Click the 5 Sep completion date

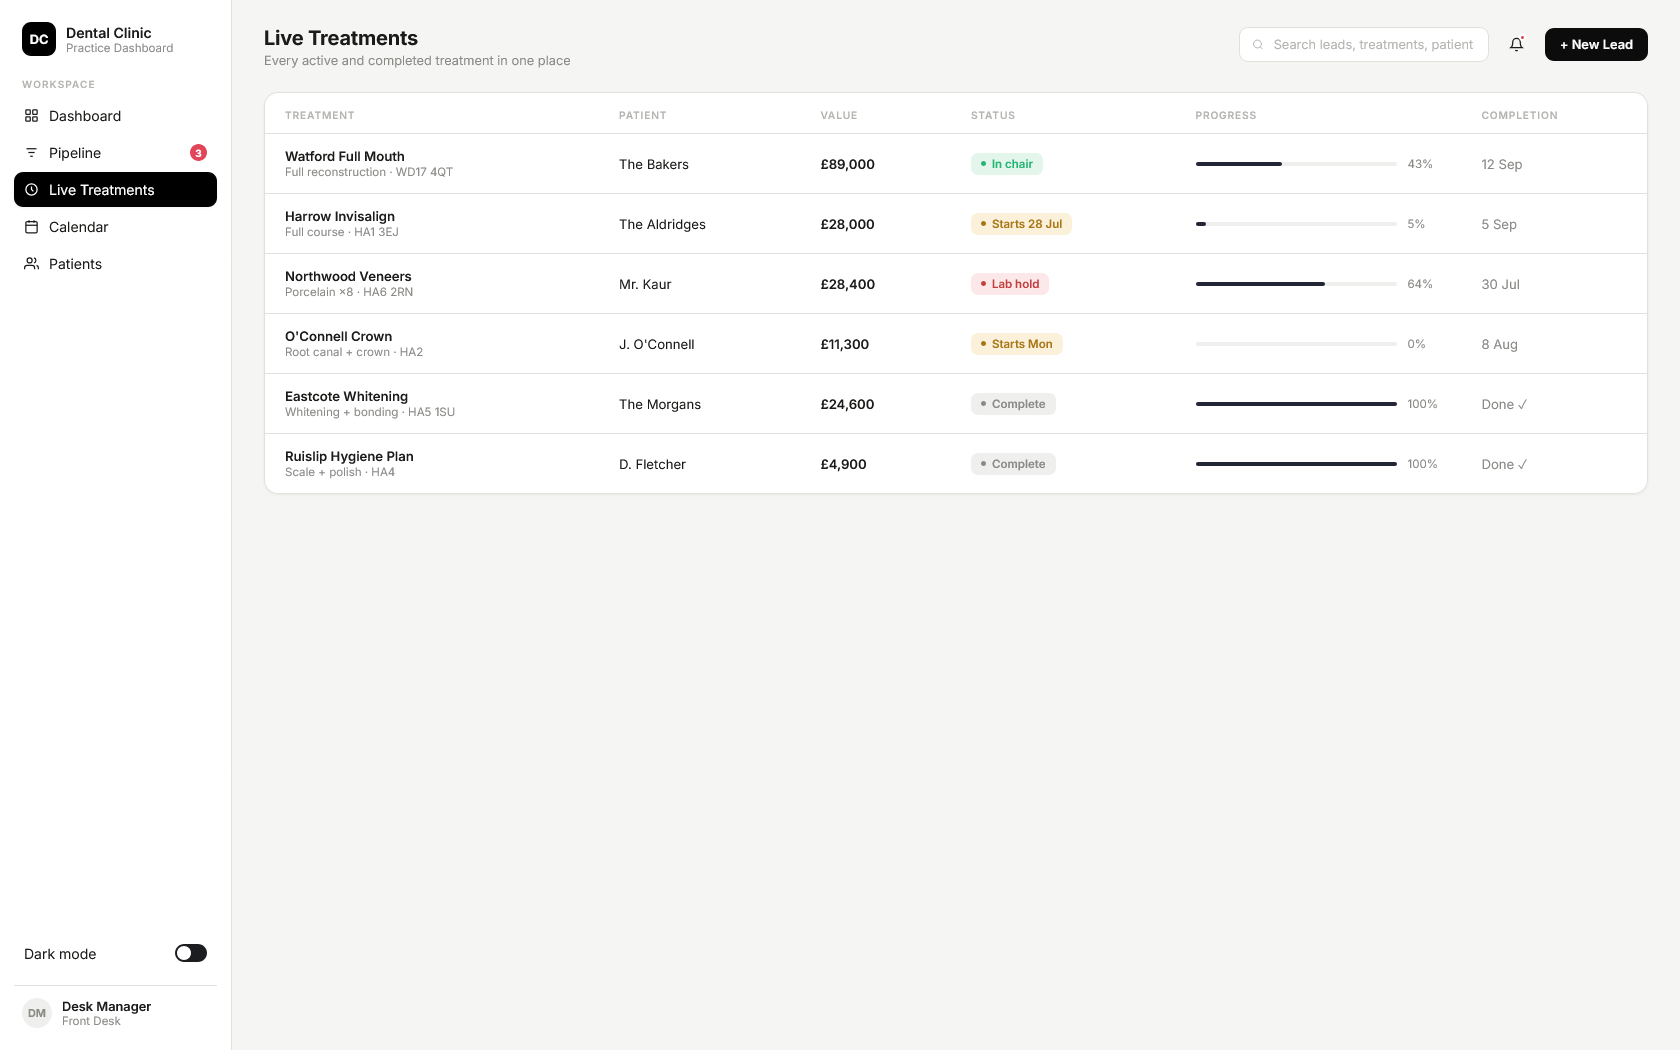[x=1499, y=224]
